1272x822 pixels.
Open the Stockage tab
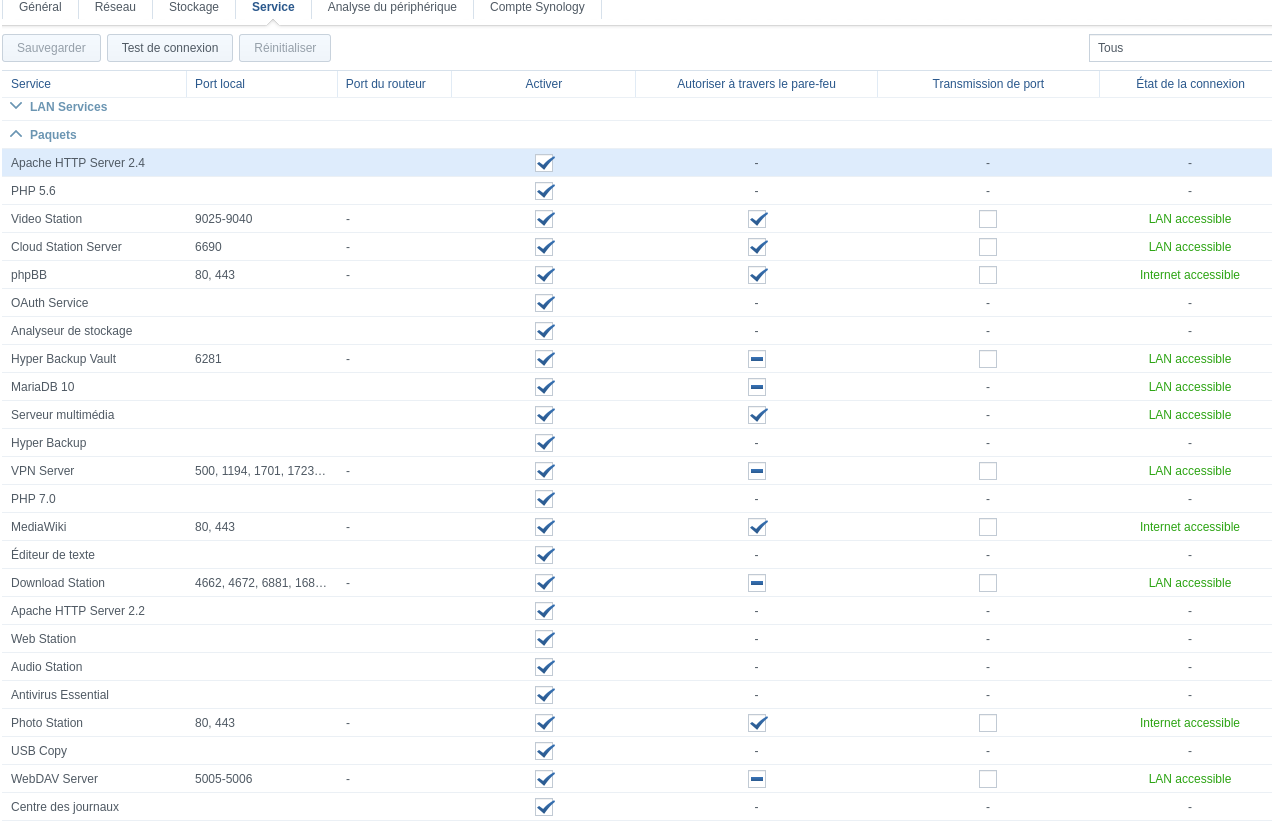point(194,8)
